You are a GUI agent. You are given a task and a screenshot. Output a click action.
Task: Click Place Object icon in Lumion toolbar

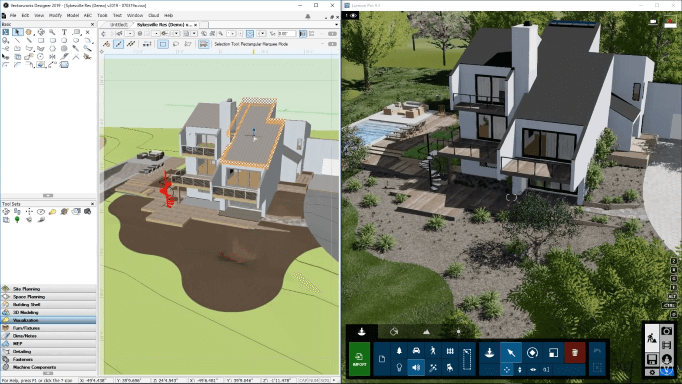pos(489,353)
